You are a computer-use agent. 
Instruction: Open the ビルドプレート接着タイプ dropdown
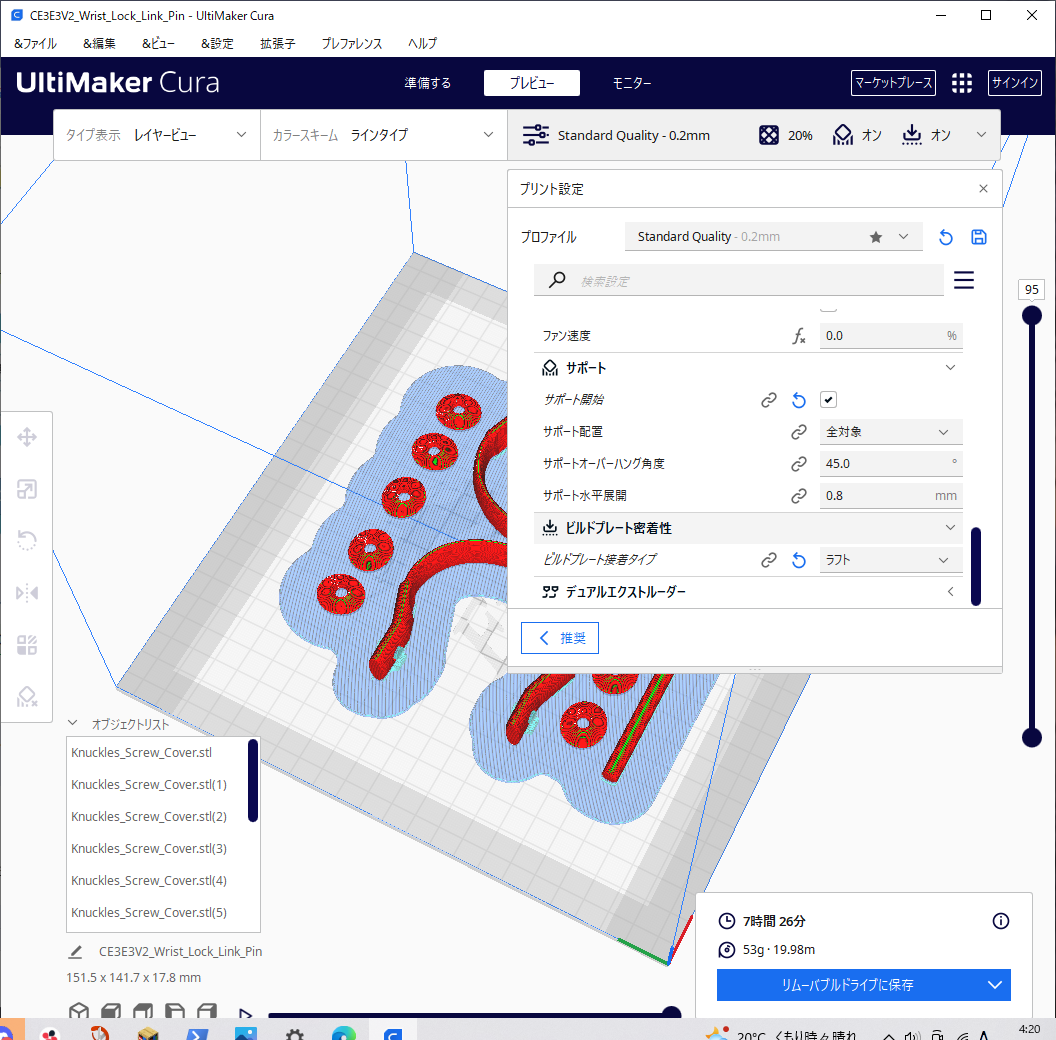pyautogui.click(x=890, y=560)
